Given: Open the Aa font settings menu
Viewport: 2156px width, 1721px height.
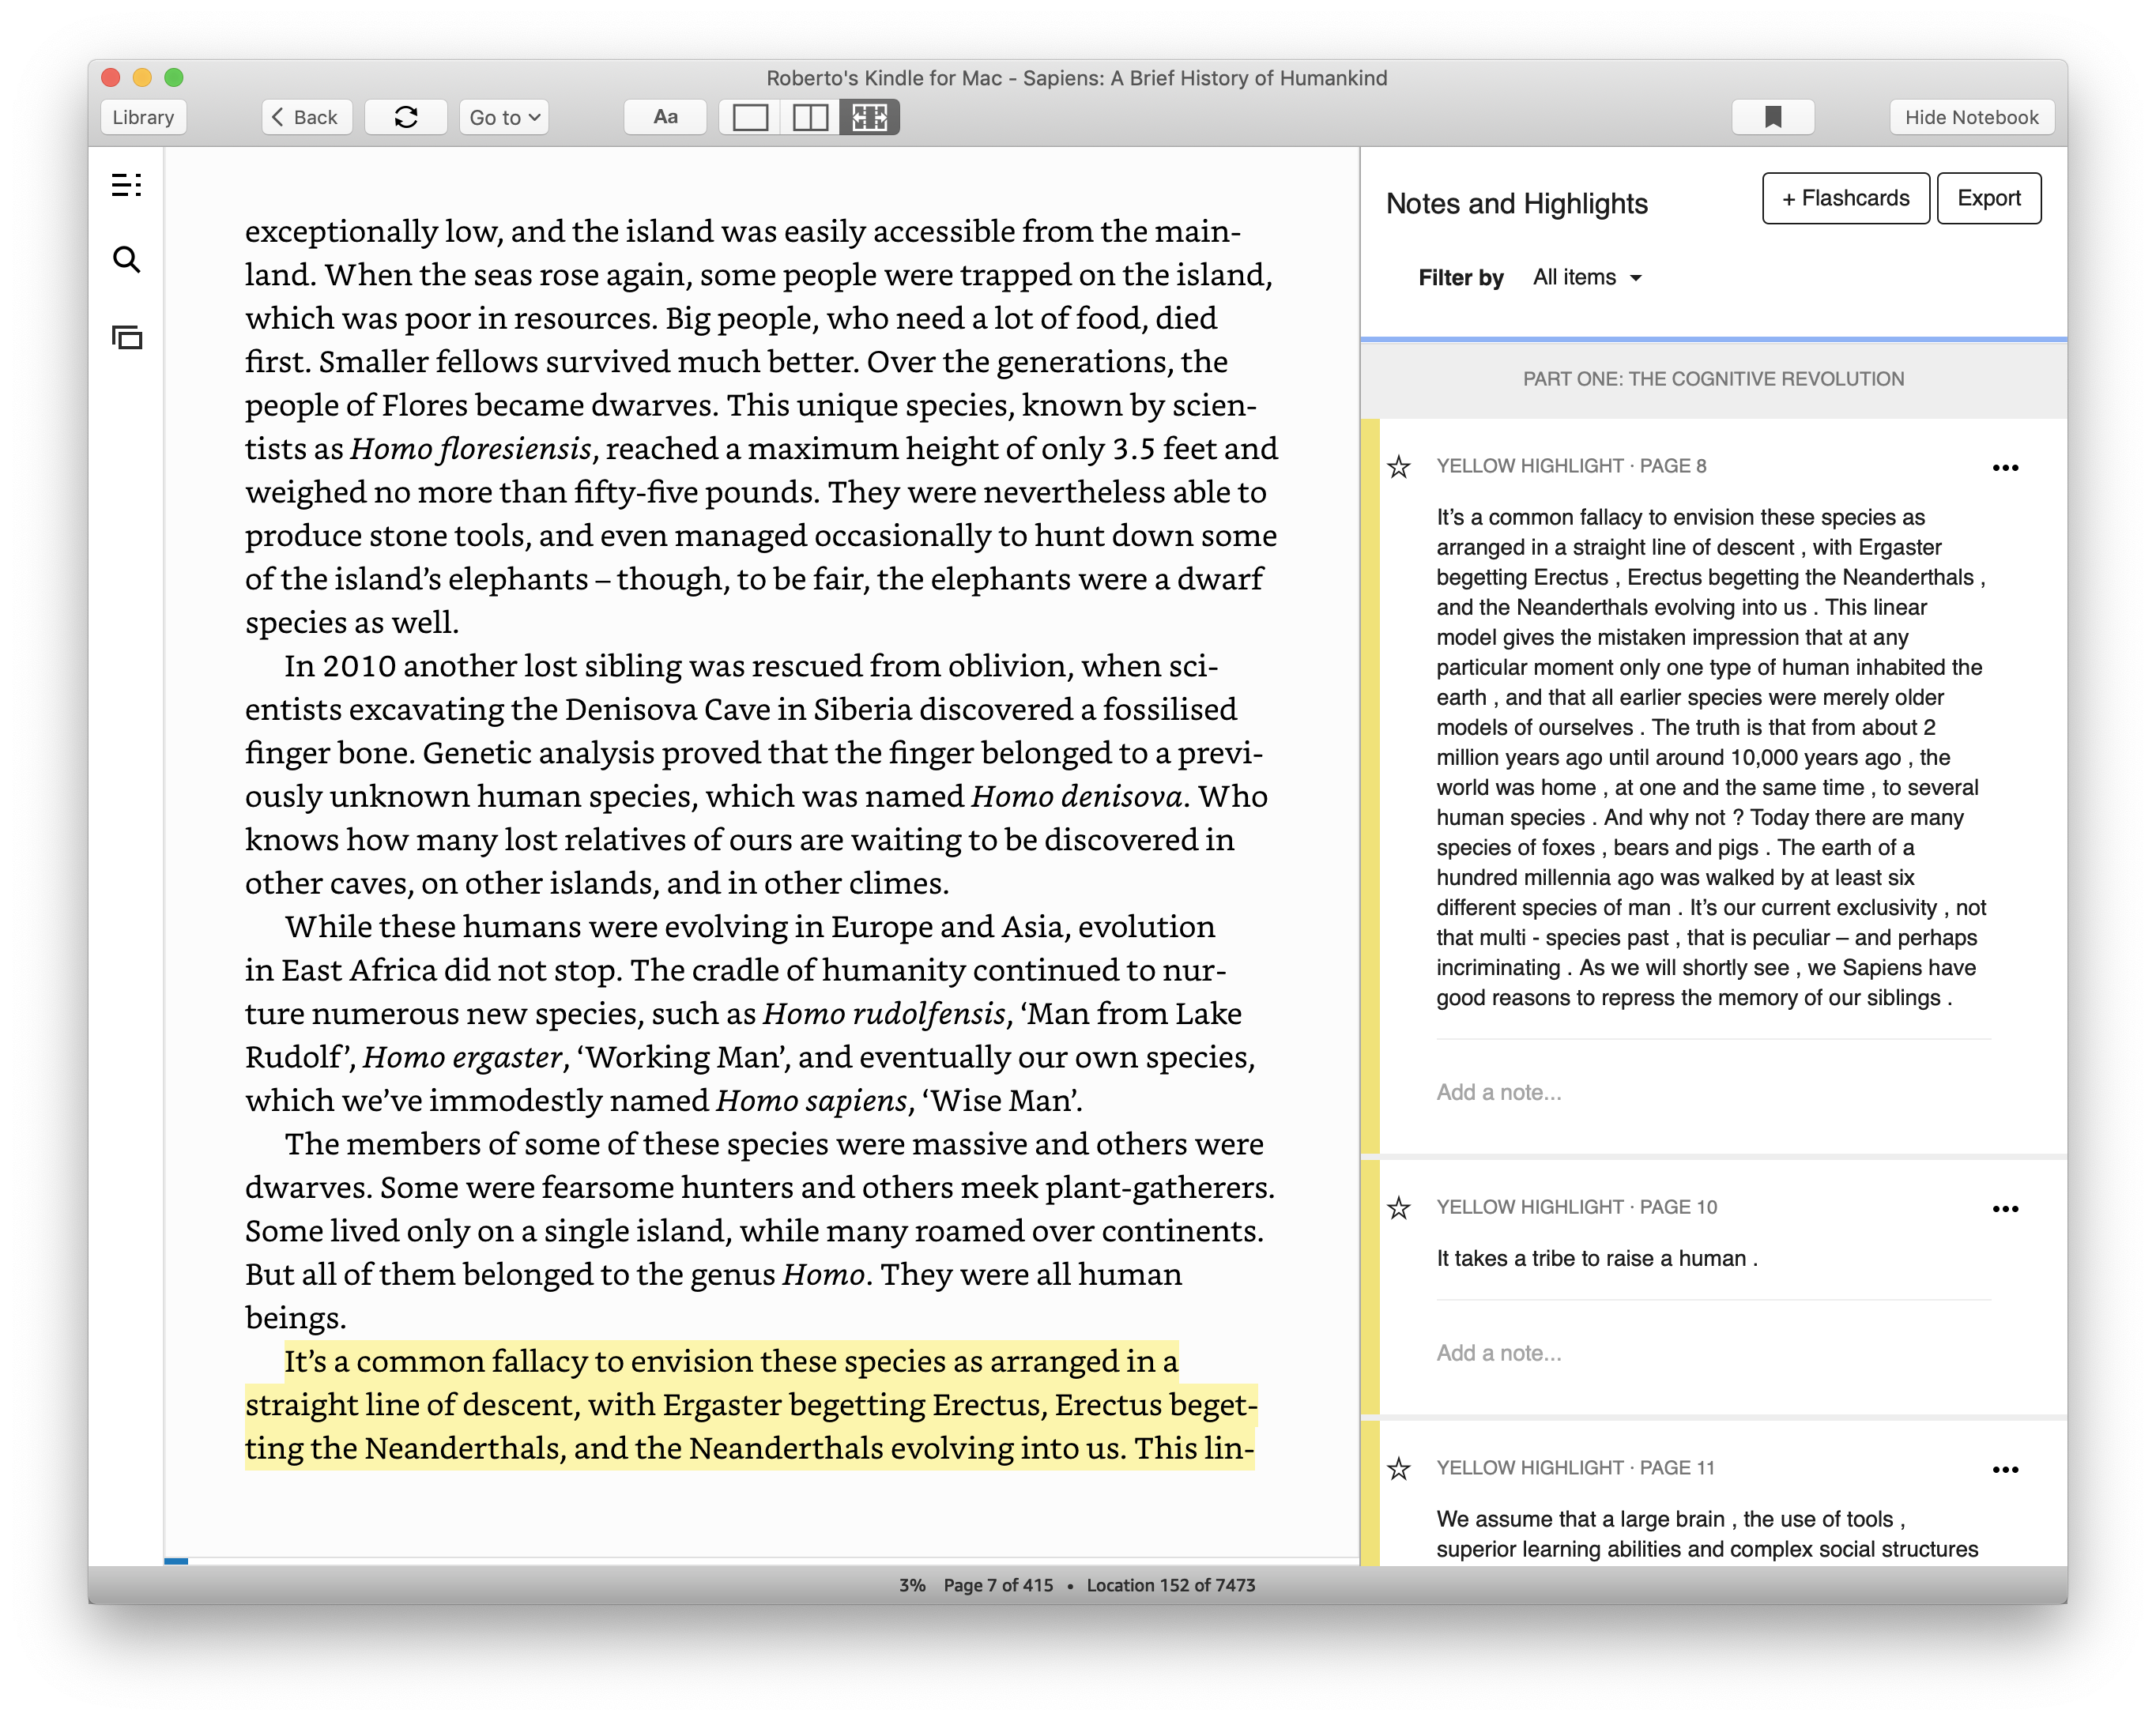Looking at the screenshot, I should click(665, 117).
